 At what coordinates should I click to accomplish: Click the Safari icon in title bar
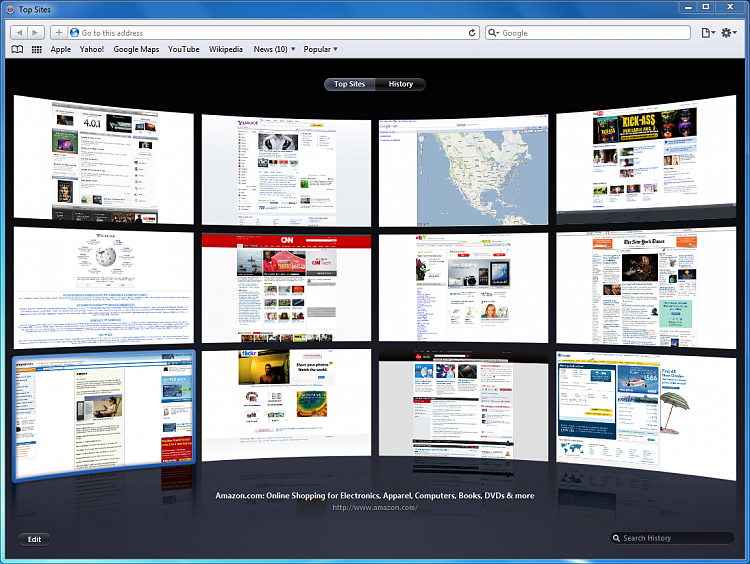point(10,9)
